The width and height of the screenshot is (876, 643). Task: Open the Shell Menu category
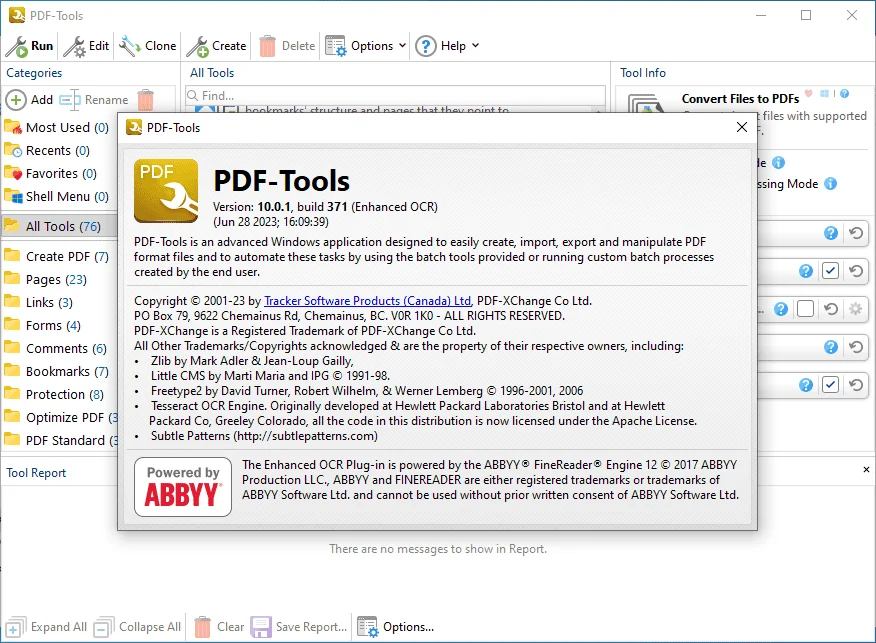pos(57,197)
